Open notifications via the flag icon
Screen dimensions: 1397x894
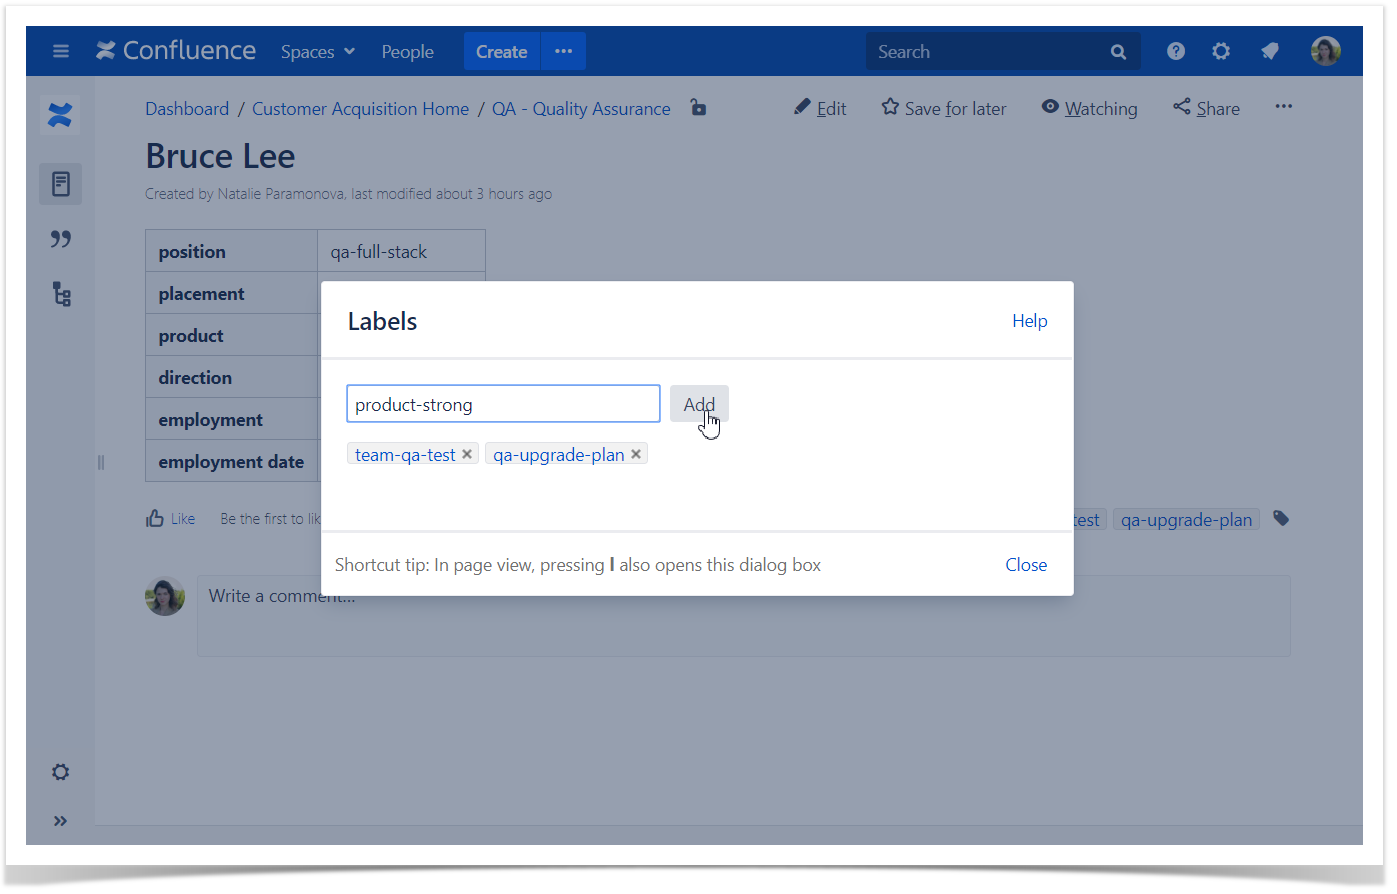point(1269,50)
